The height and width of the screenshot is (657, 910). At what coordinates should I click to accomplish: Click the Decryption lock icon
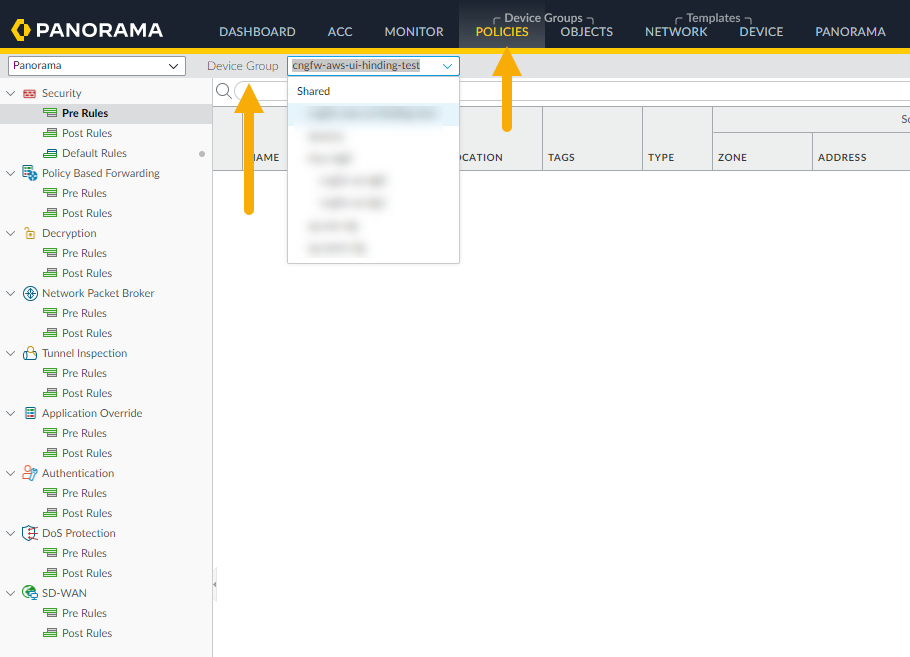pyautogui.click(x=30, y=233)
